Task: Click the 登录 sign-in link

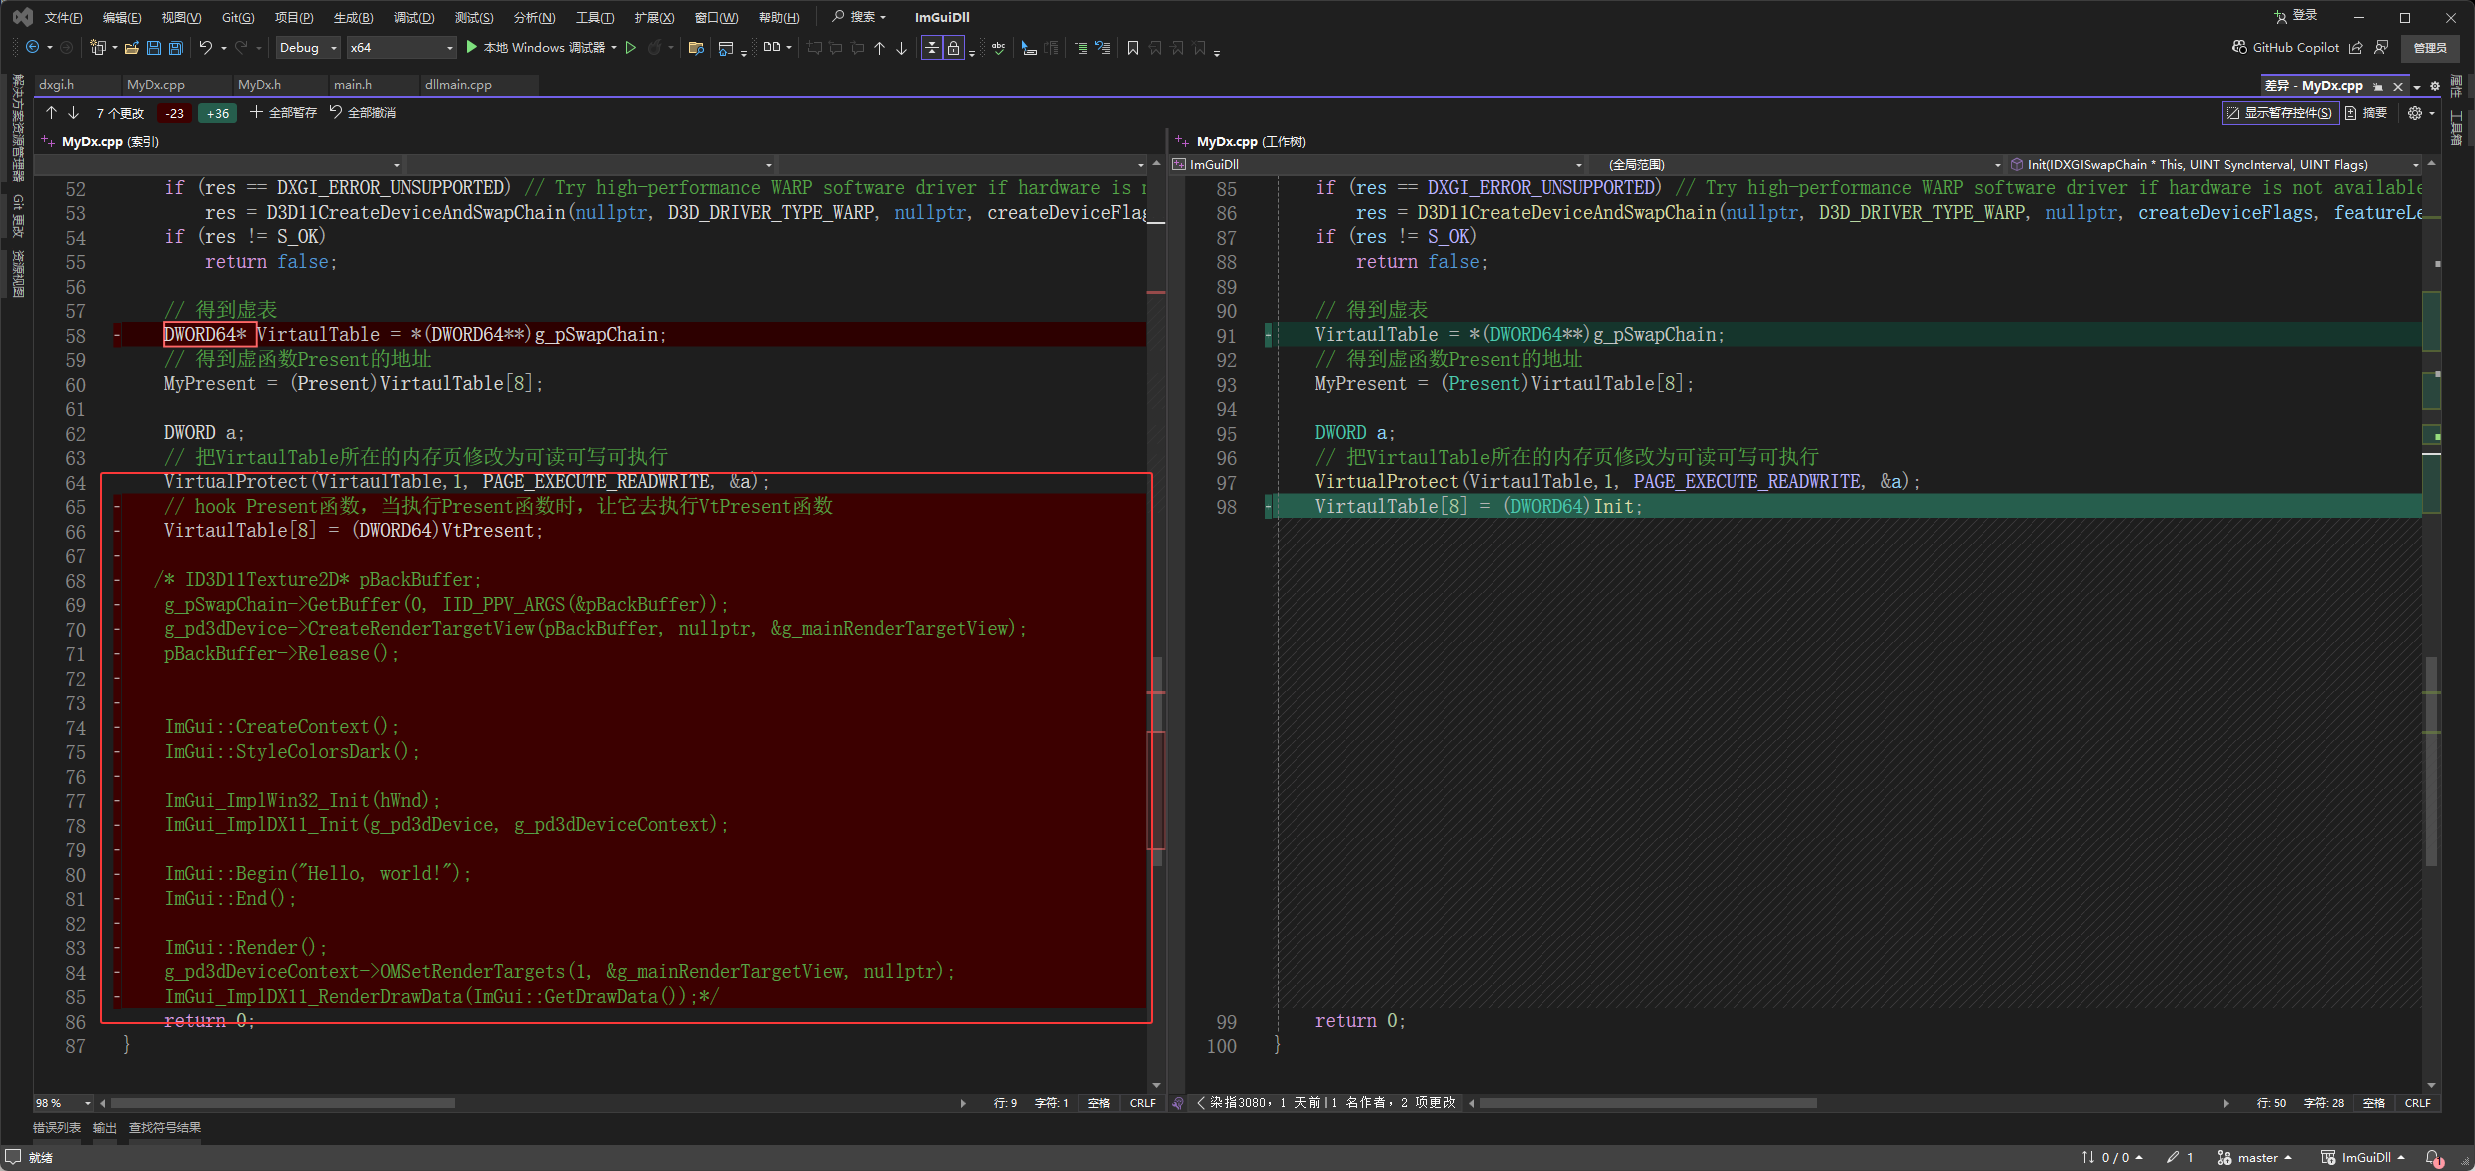Action: point(2303,15)
